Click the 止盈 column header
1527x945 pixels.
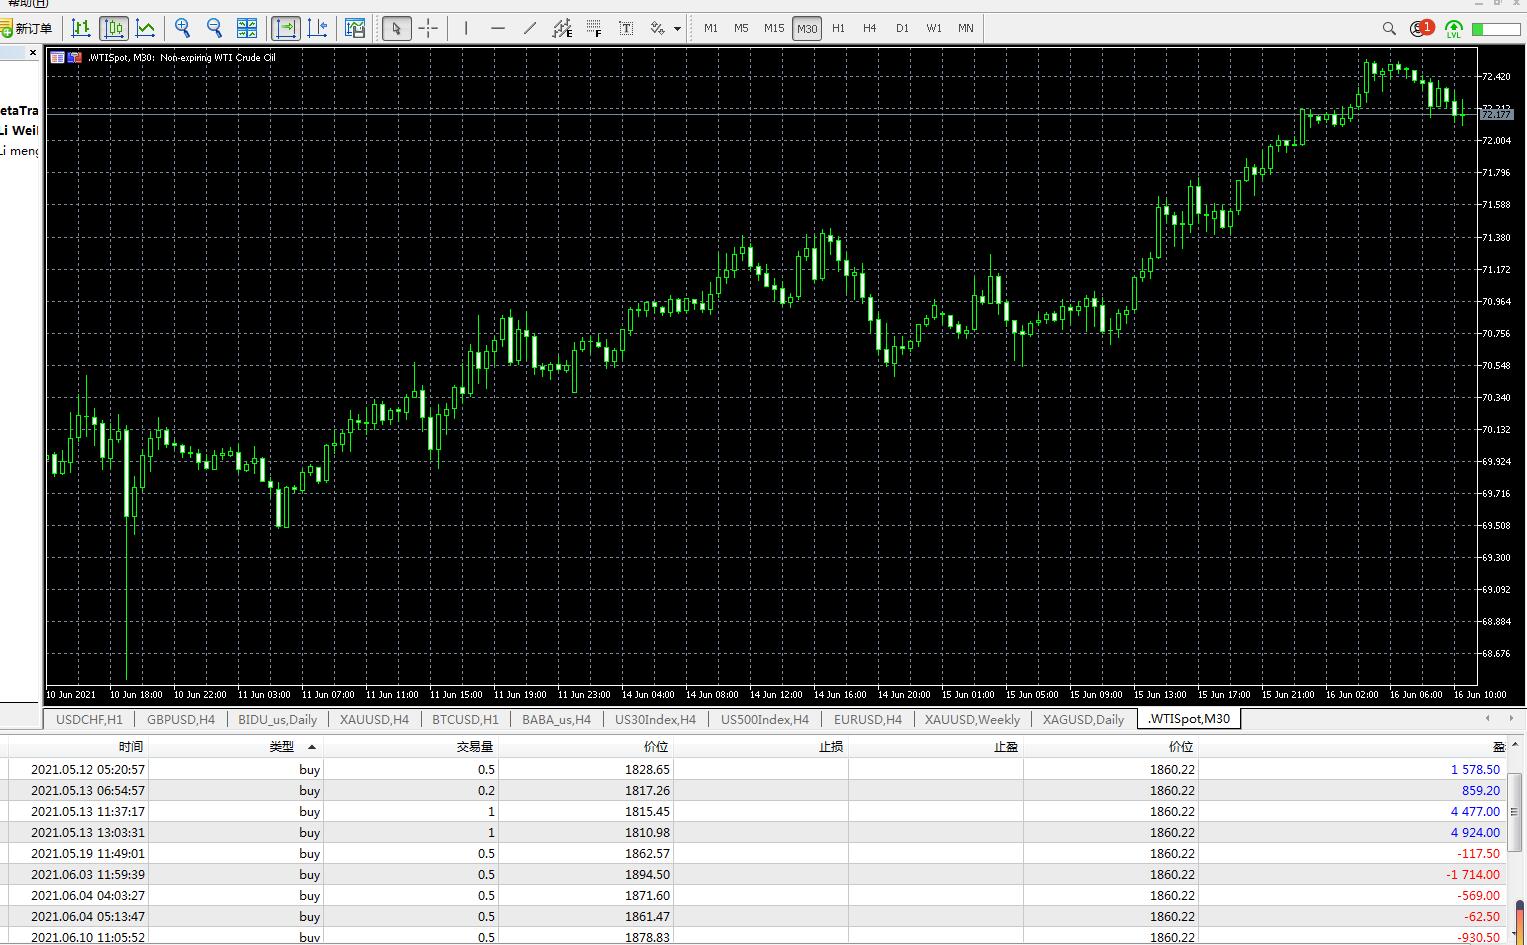(x=1006, y=747)
